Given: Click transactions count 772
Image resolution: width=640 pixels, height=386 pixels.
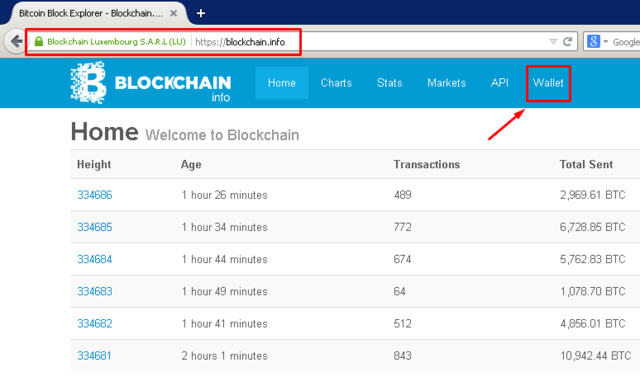Looking at the screenshot, I should pyautogui.click(x=402, y=227).
